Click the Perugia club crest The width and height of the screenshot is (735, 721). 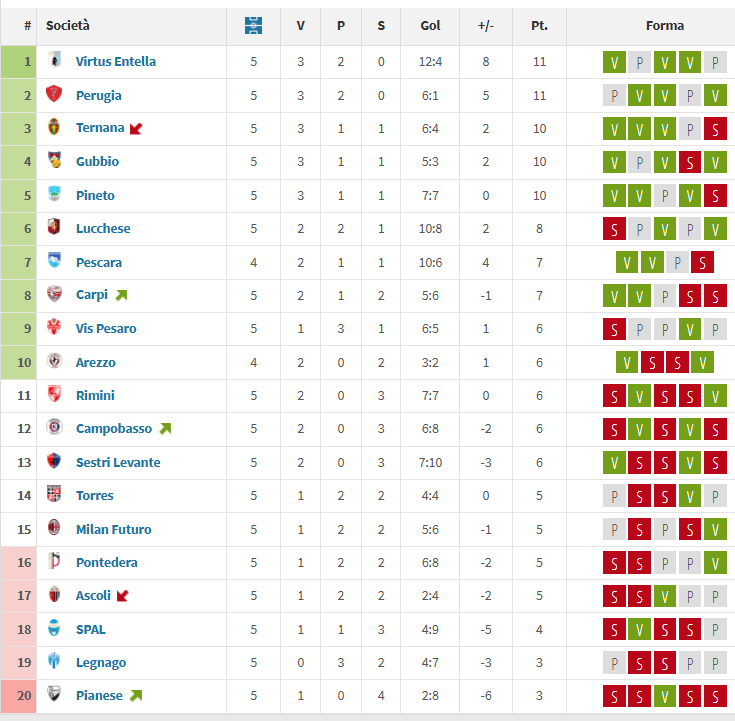pos(54,94)
